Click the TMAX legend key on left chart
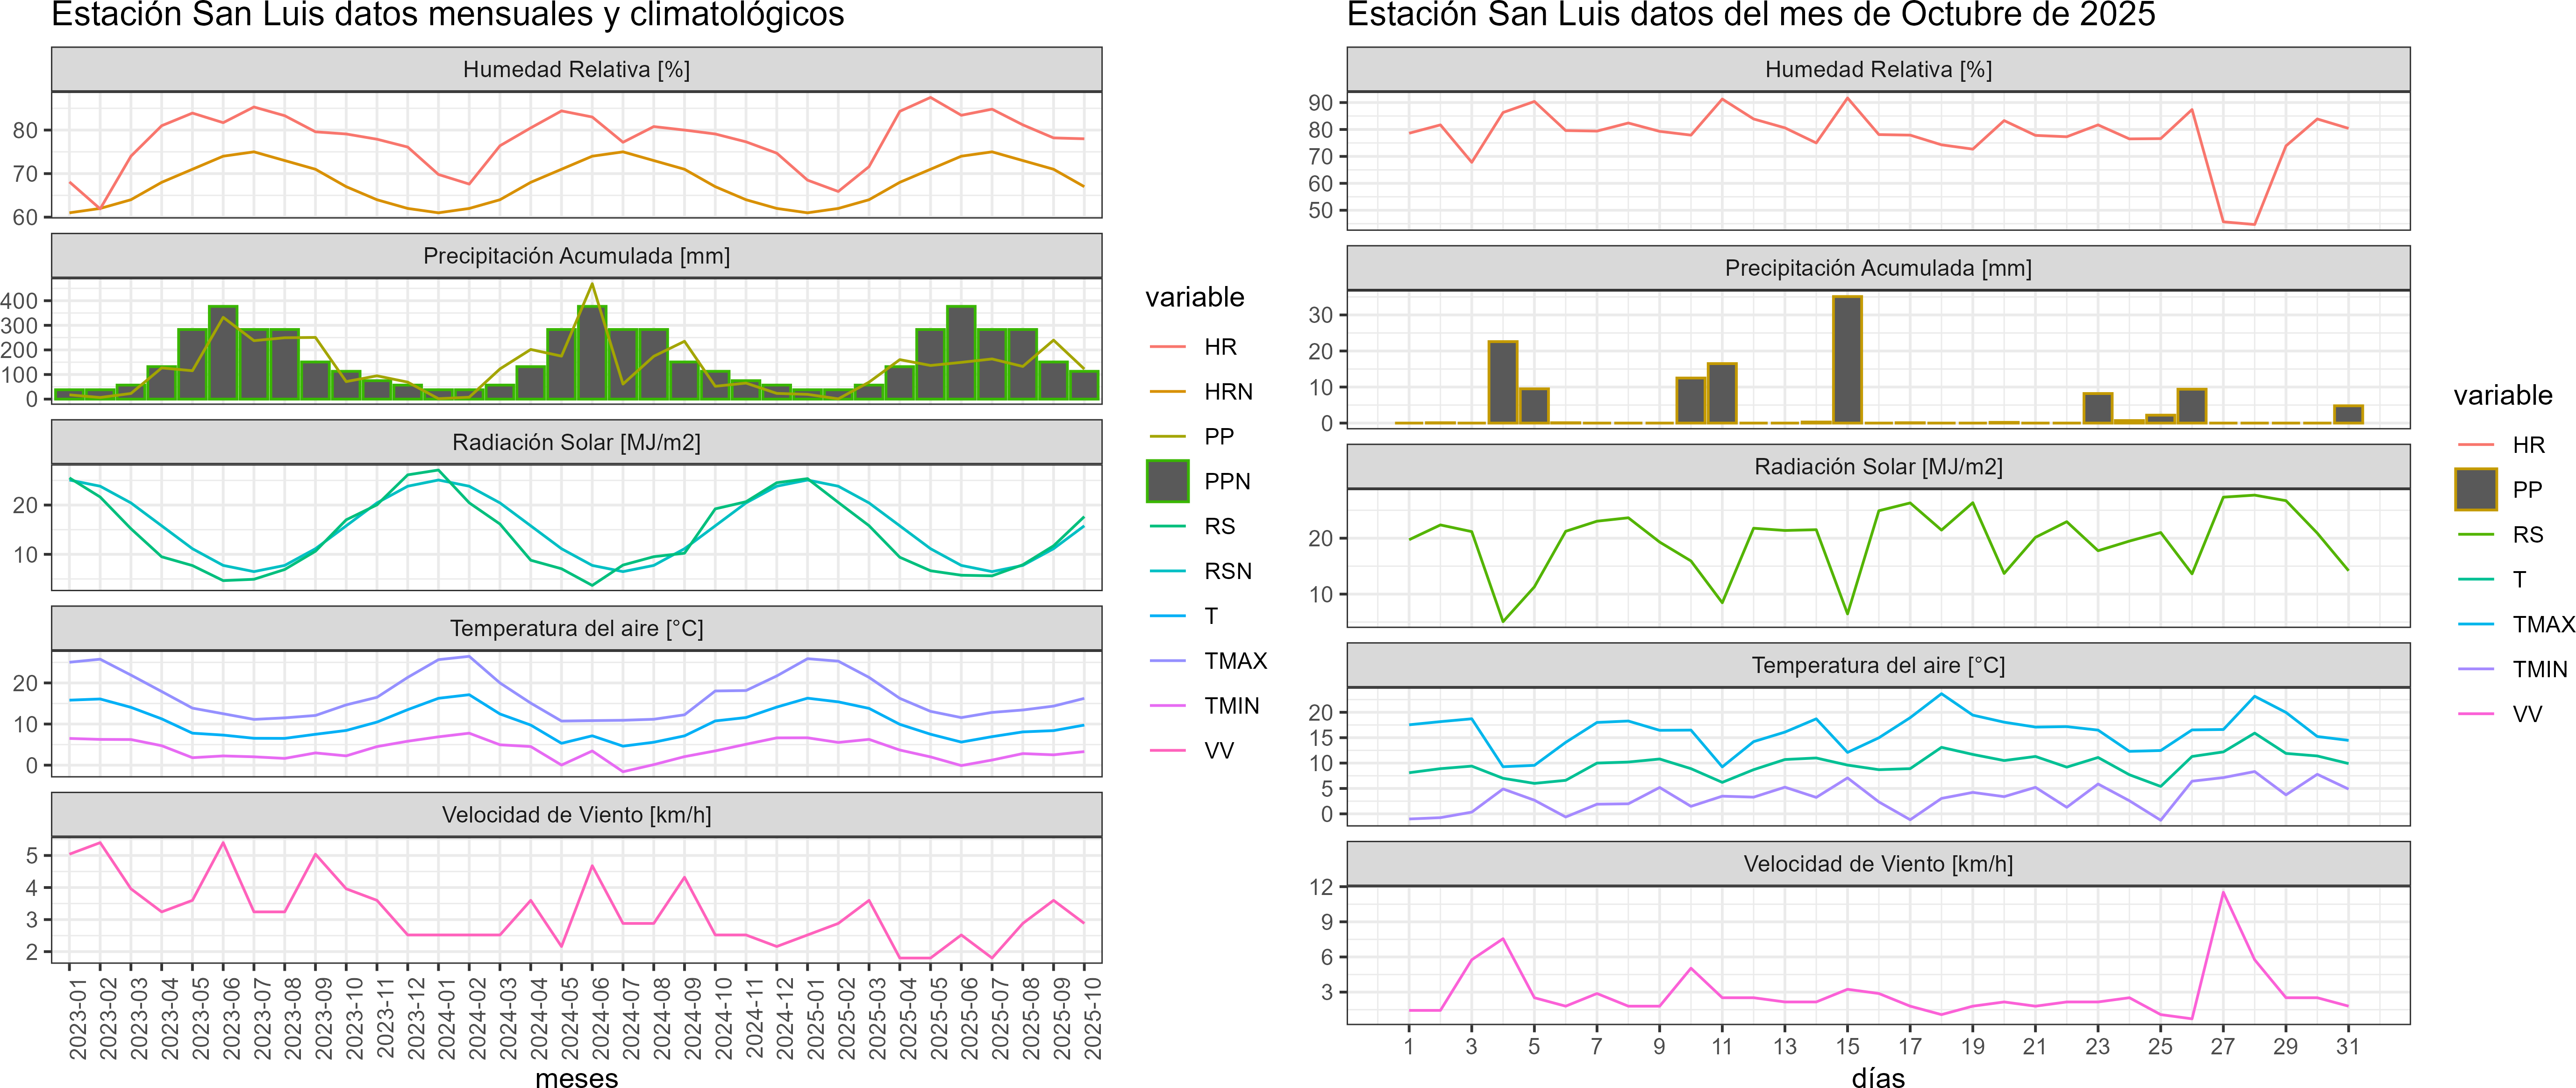The image size is (2576, 1088). pyautogui.click(x=1167, y=661)
